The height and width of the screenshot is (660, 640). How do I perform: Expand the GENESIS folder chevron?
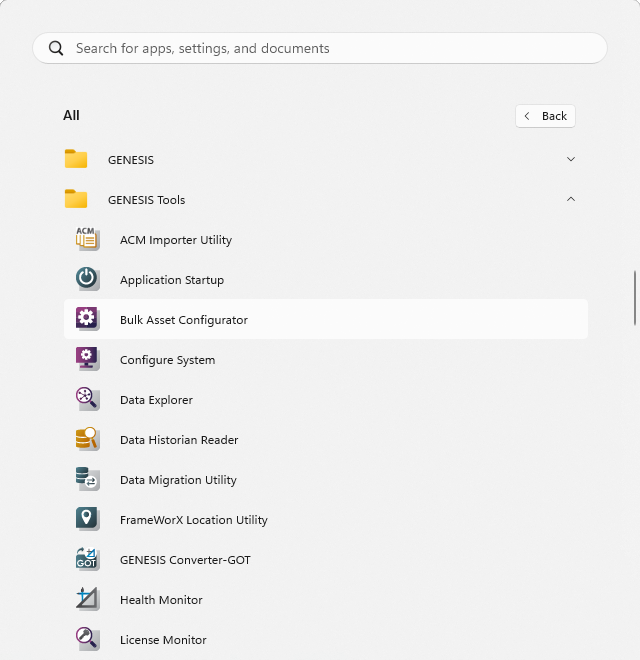click(571, 159)
